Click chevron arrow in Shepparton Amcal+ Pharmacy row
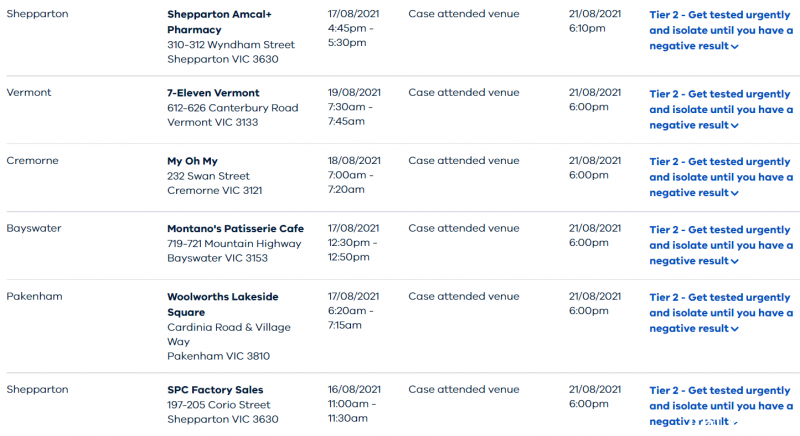 coord(735,46)
